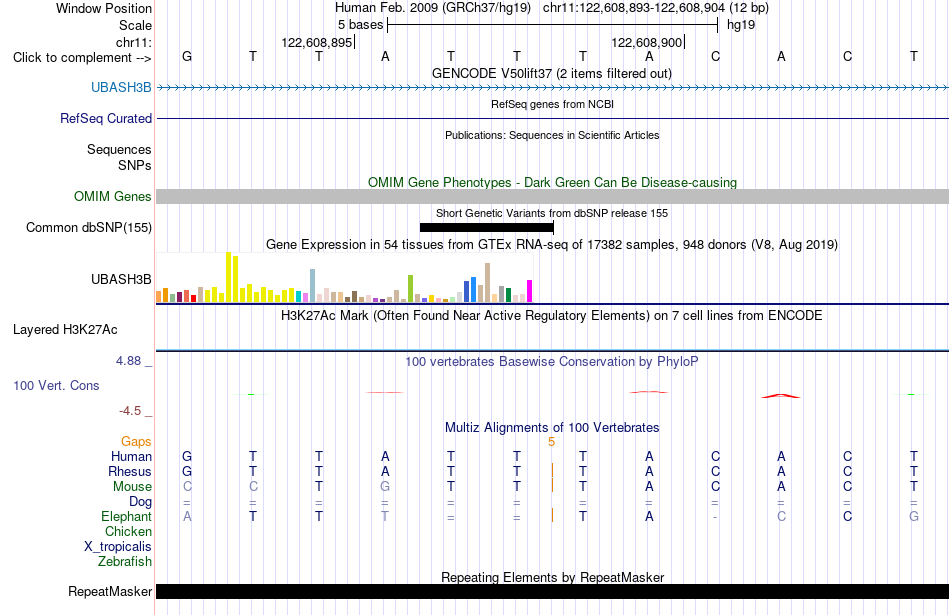Click the 'Click to complement -->' label
The image size is (950, 615).
(82, 58)
